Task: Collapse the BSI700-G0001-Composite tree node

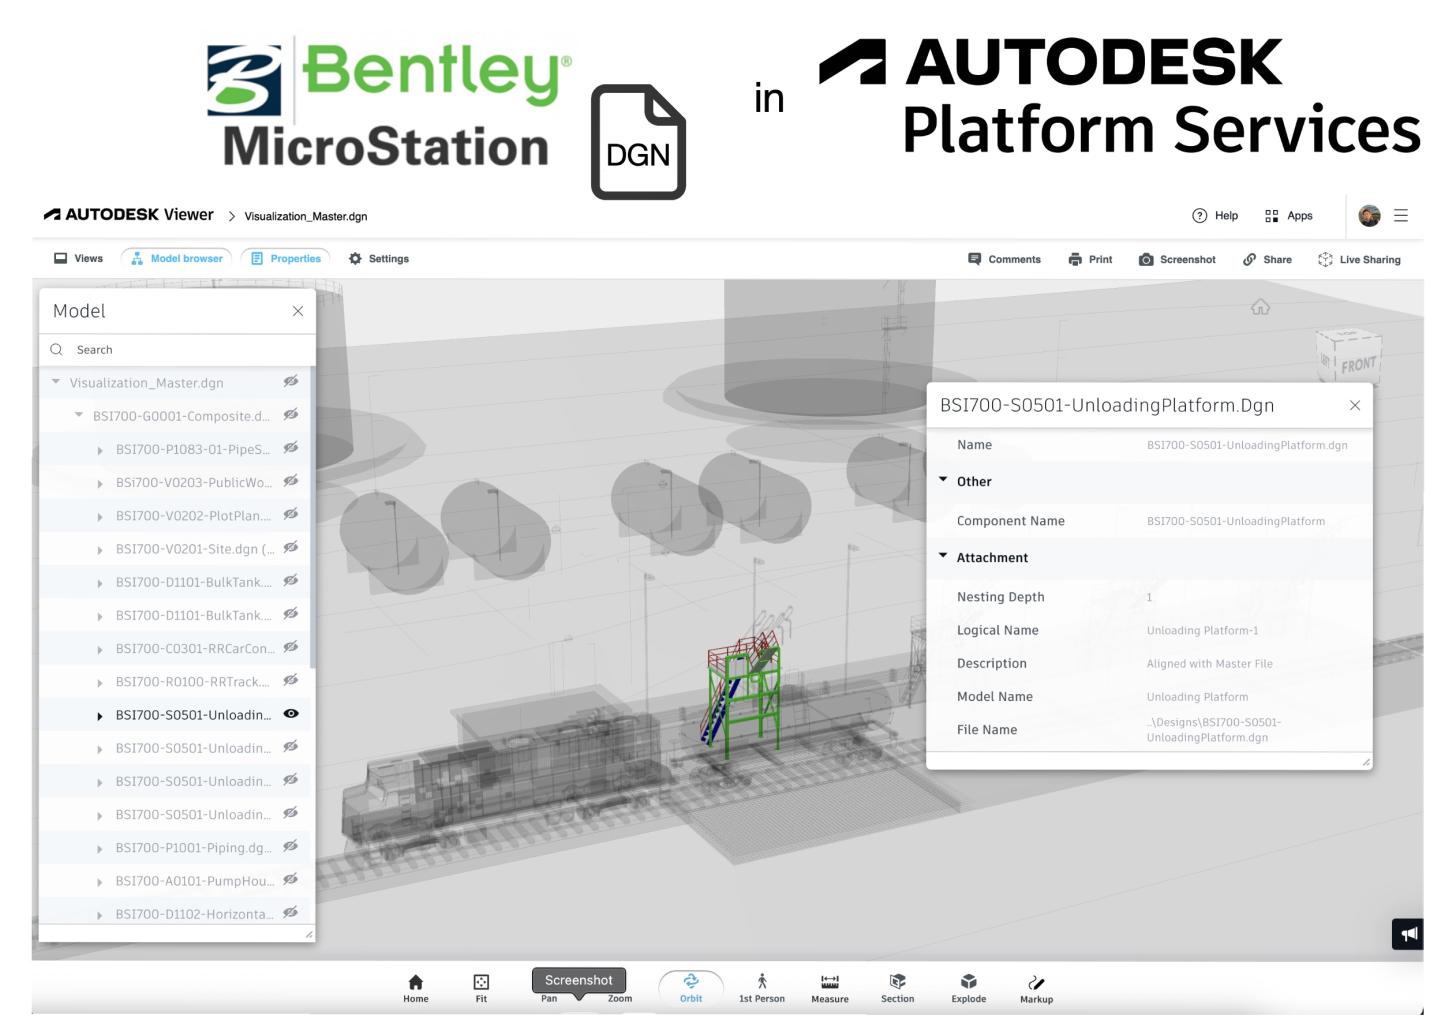Action: (x=79, y=415)
